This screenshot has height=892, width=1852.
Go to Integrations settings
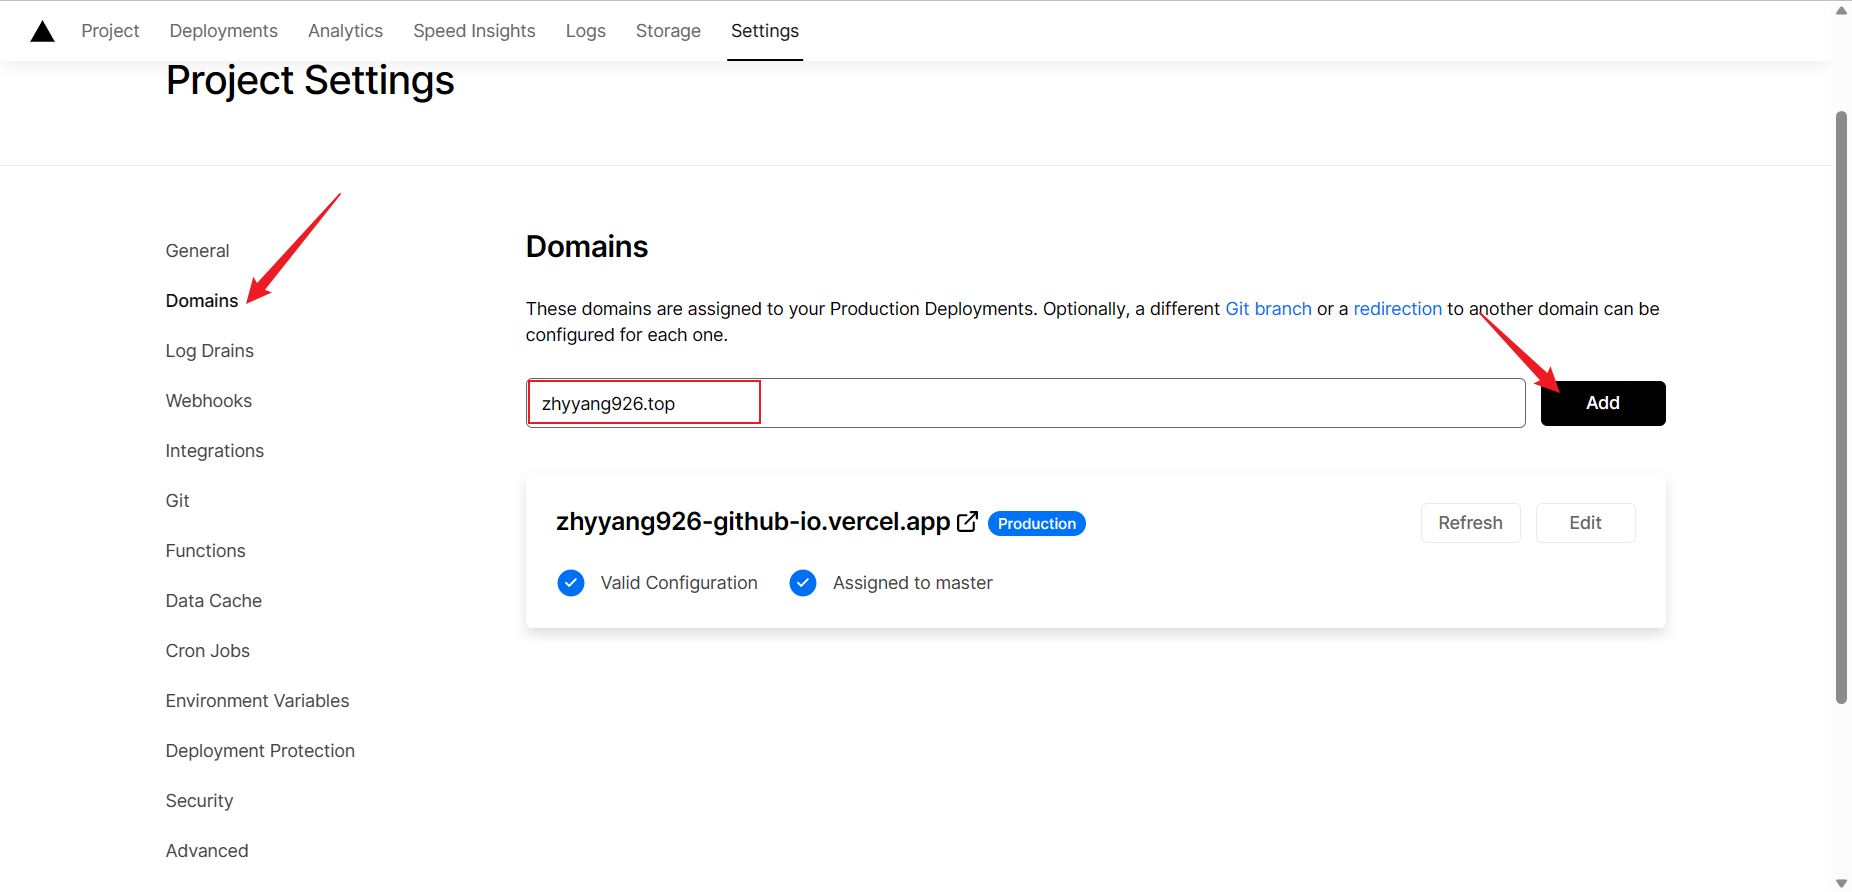[215, 451]
